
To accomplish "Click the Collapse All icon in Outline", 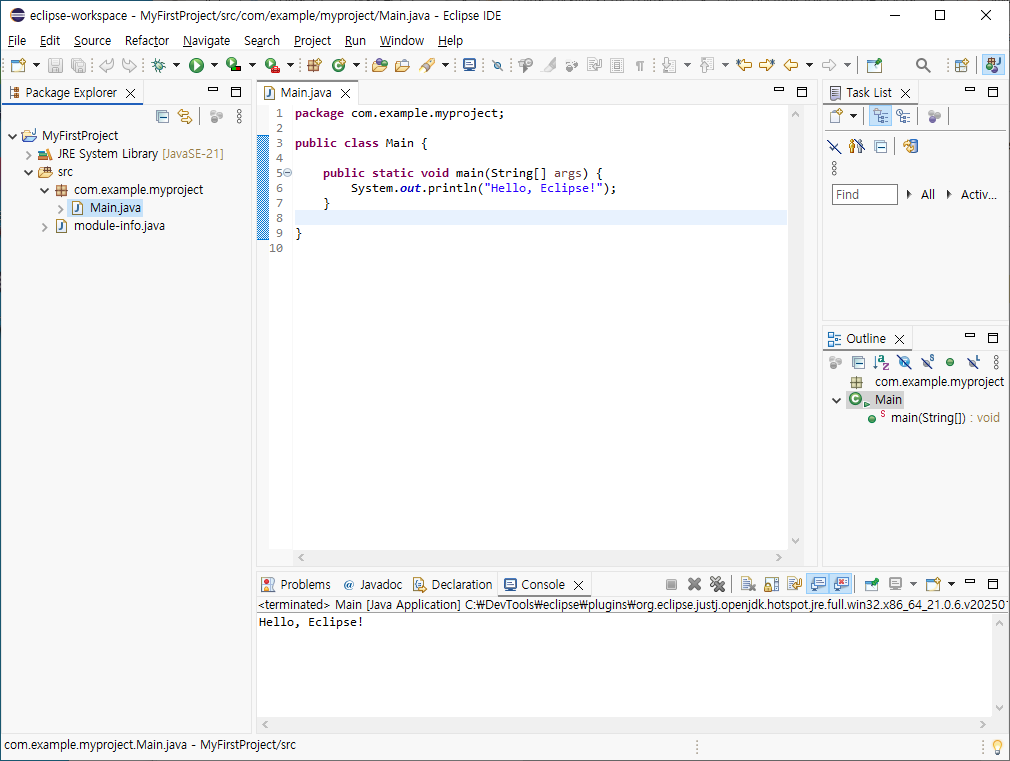I will (858, 362).
